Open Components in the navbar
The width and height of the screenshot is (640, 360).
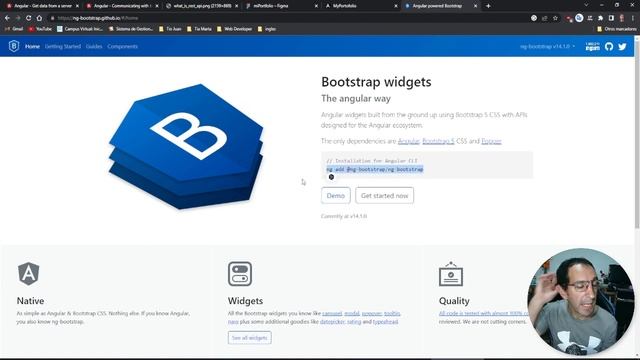point(122,47)
